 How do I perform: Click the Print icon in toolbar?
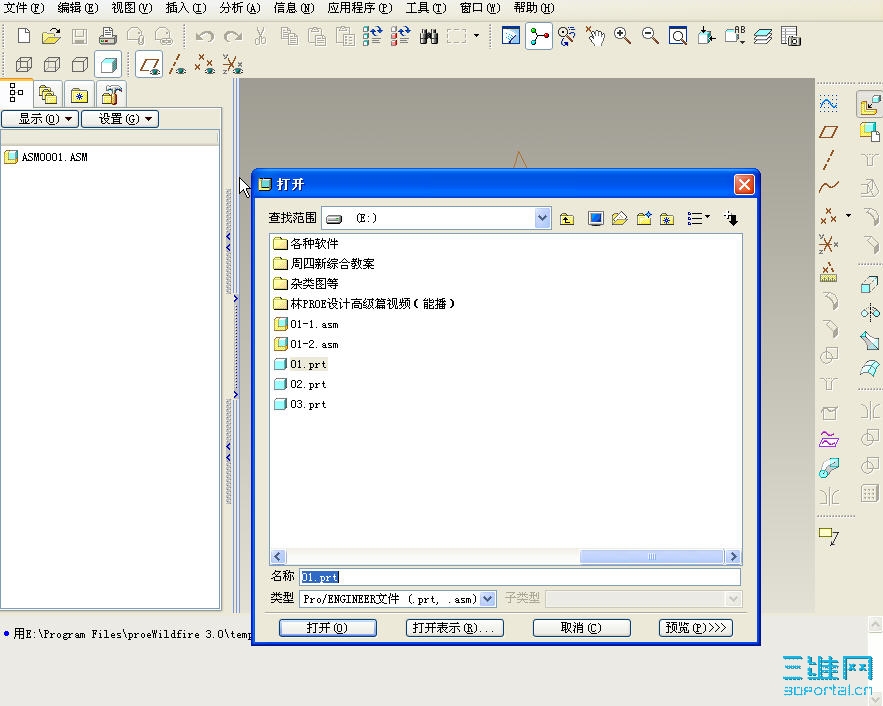coord(107,37)
